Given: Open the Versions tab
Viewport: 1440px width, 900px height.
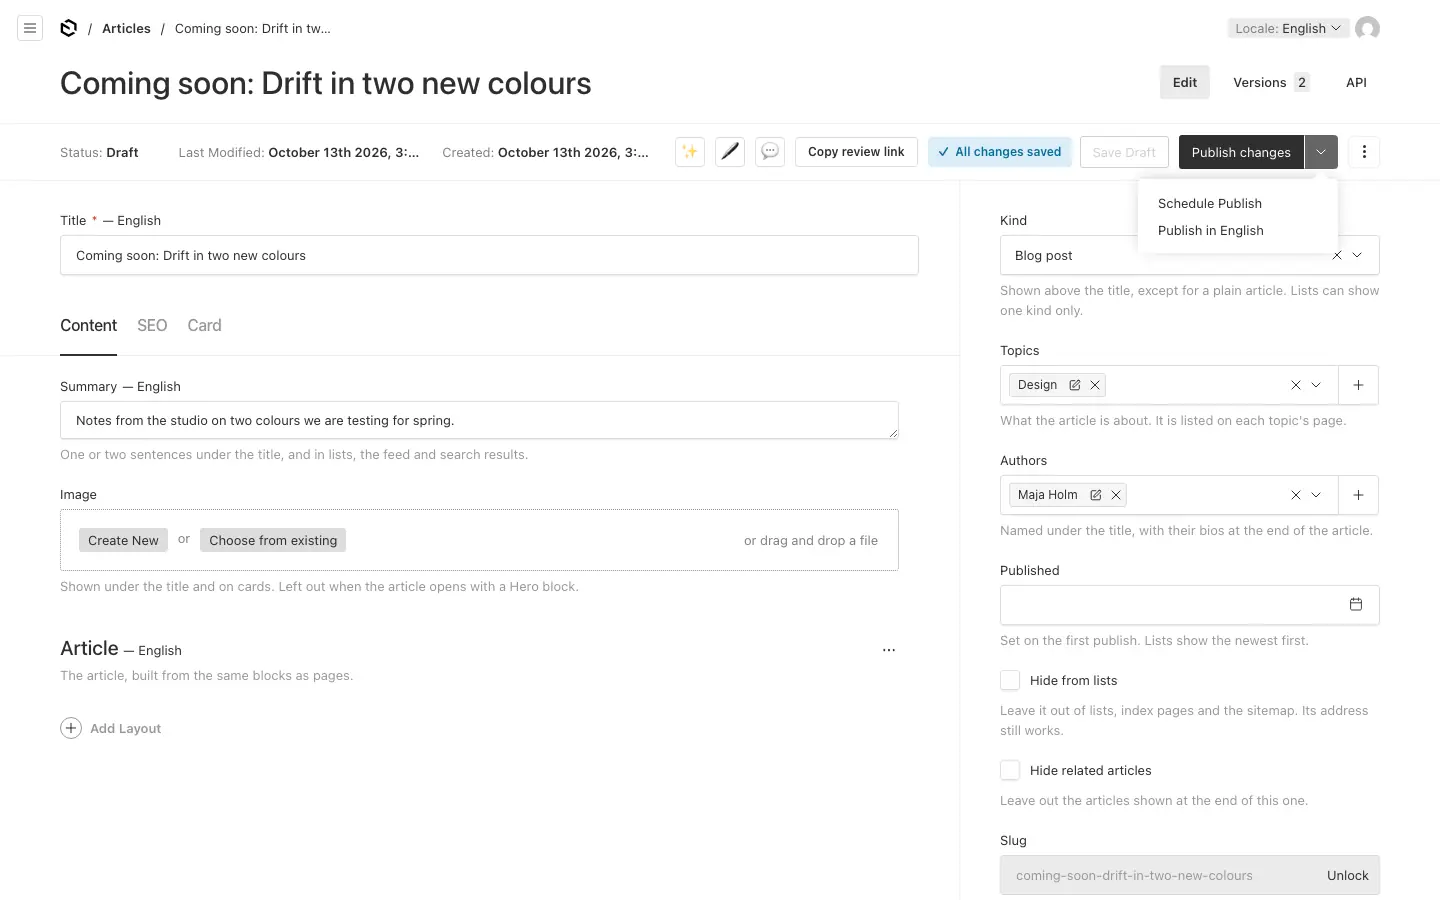Looking at the screenshot, I should [x=1271, y=82].
